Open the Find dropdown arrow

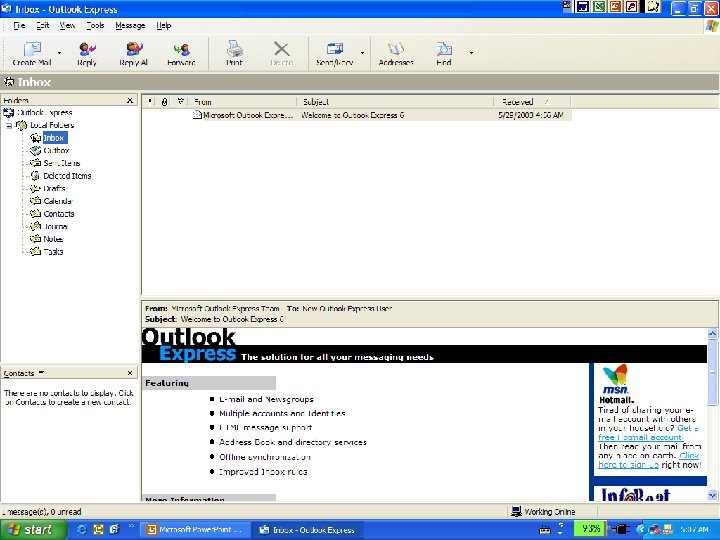(471, 53)
